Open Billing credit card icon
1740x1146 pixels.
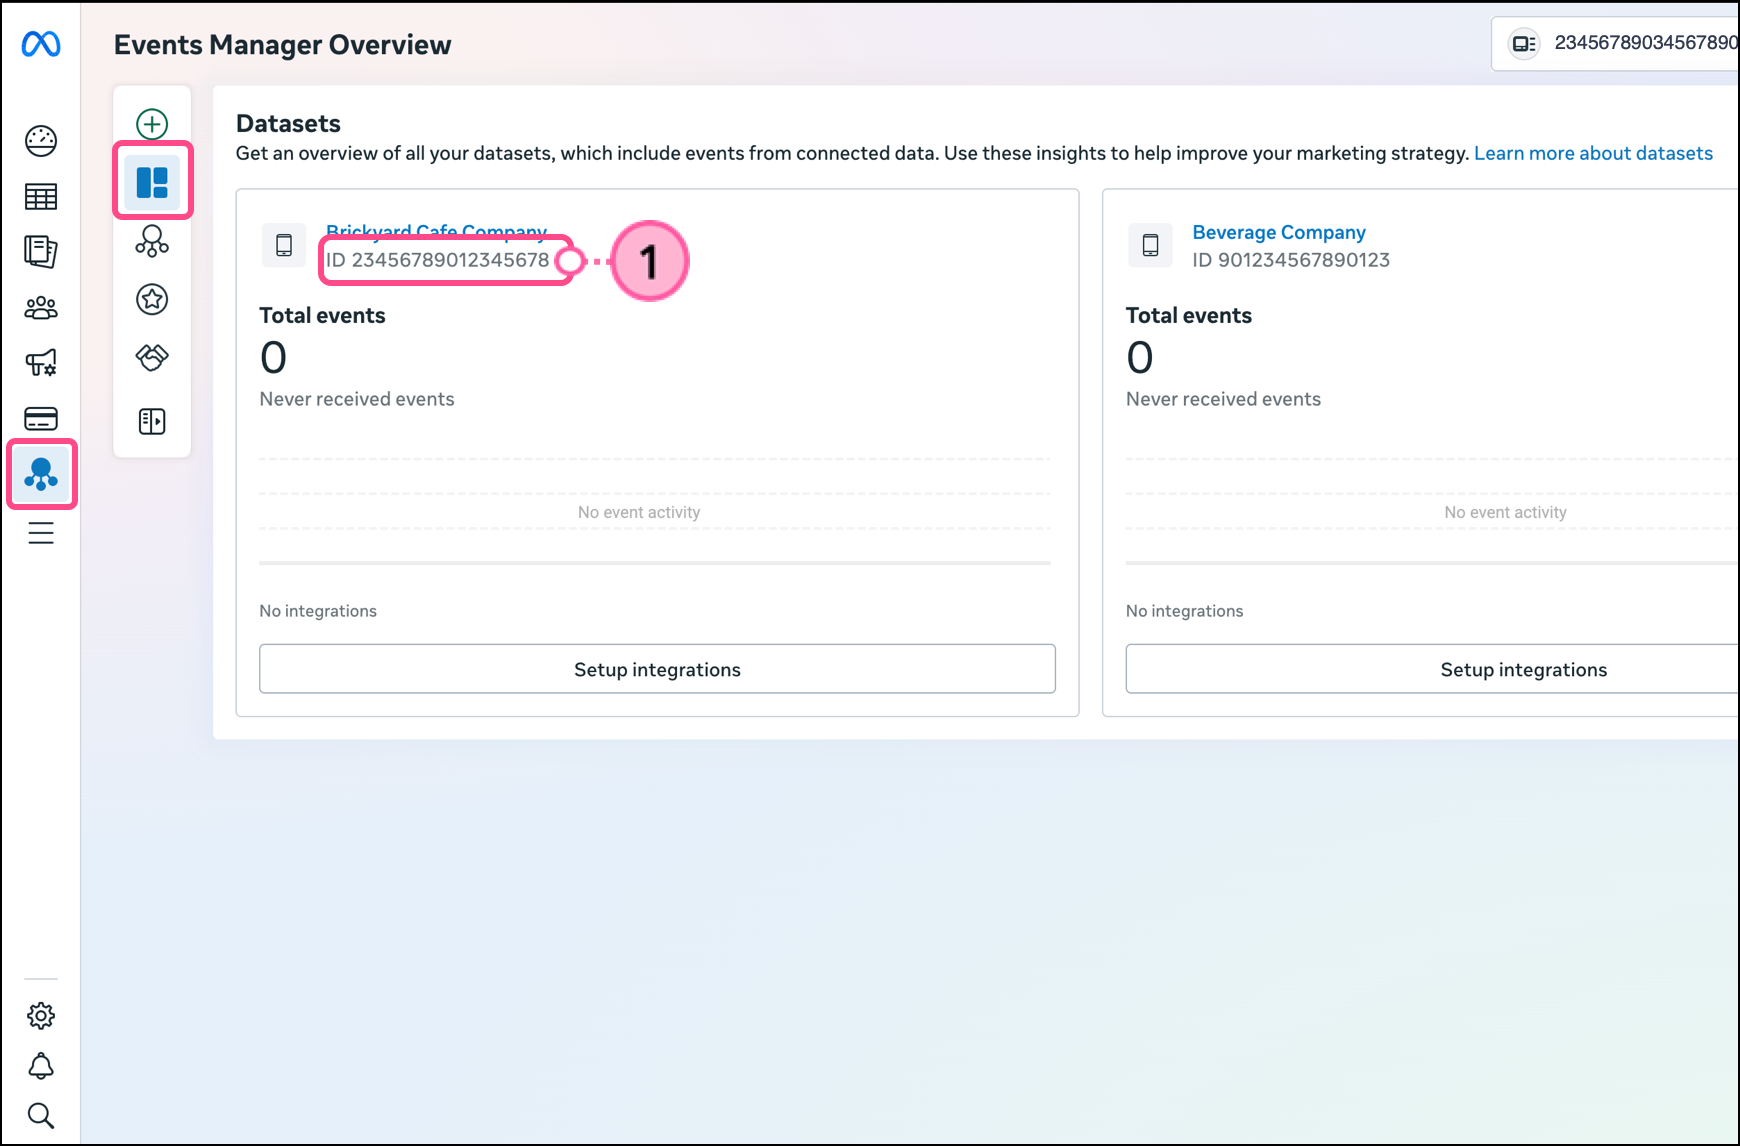41,418
